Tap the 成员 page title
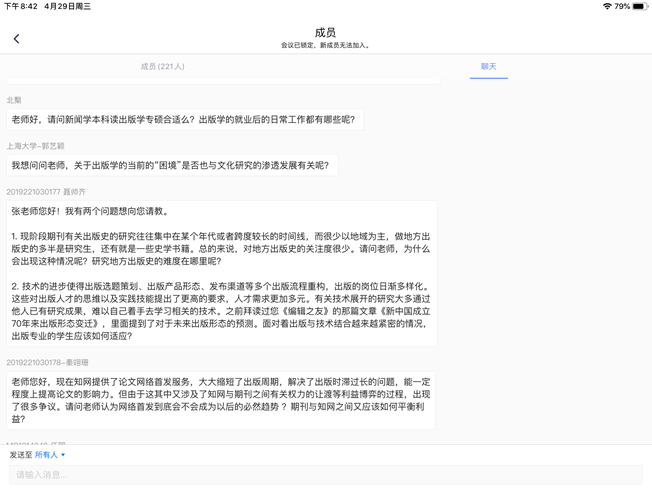The height and width of the screenshot is (489, 652). (x=325, y=33)
